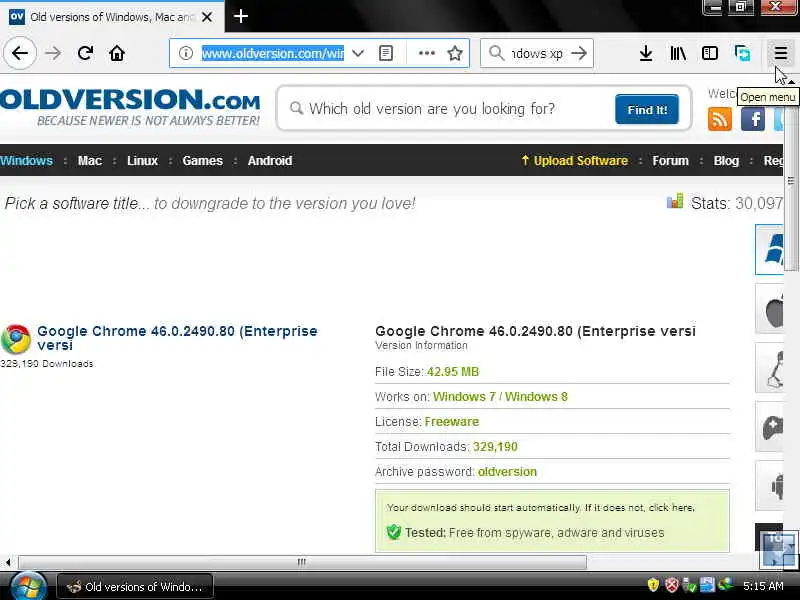Select the Games controller sidebar icon

[x=769, y=427]
